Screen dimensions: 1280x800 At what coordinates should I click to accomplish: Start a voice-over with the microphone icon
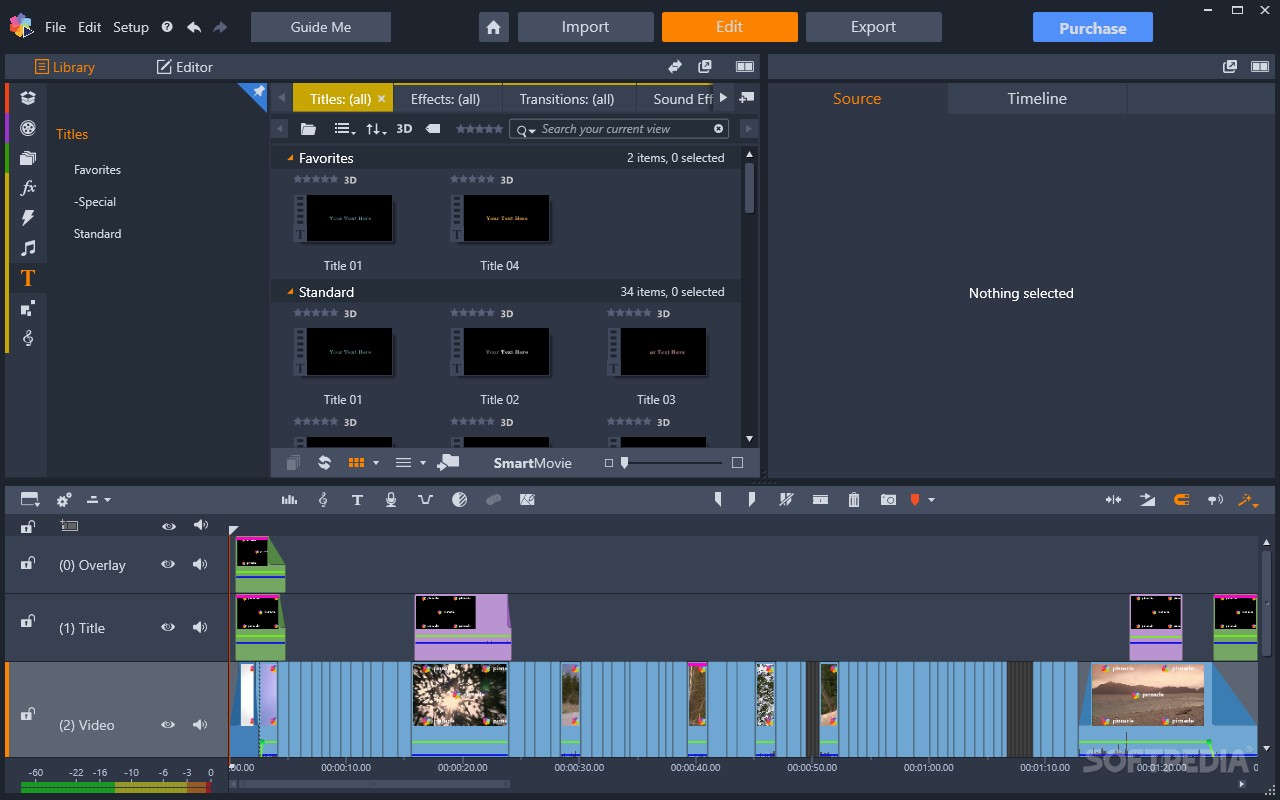[390, 499]
